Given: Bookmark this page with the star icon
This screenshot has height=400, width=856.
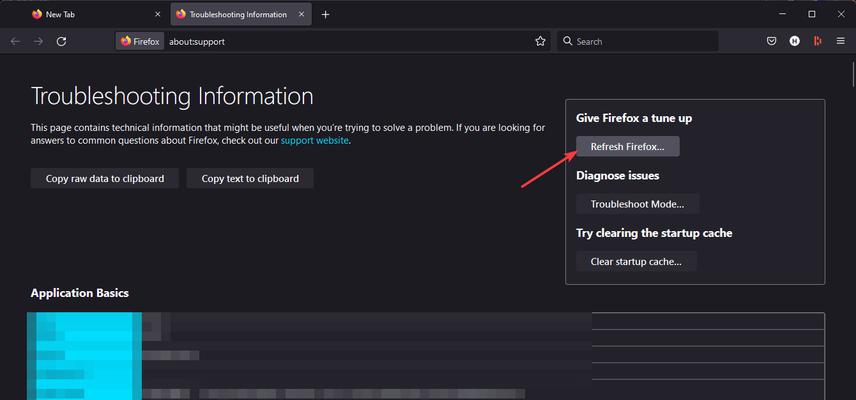Looking at the screenshot, I should [540, 41].
